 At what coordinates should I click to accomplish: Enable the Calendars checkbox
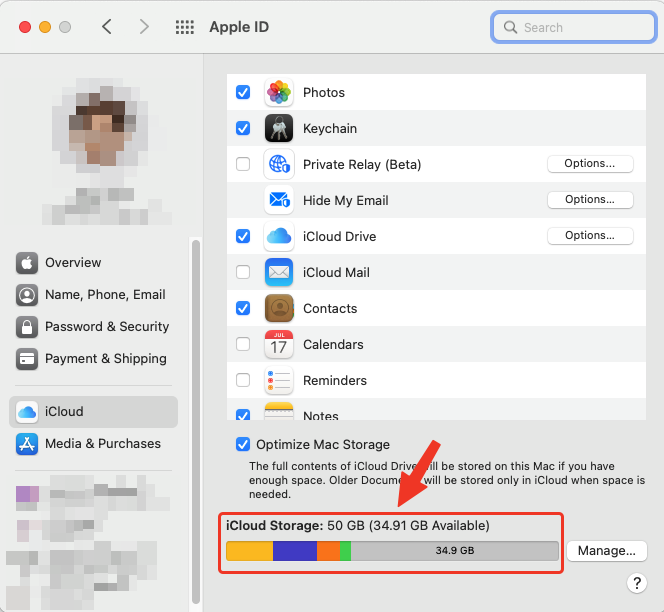point(243,344)
